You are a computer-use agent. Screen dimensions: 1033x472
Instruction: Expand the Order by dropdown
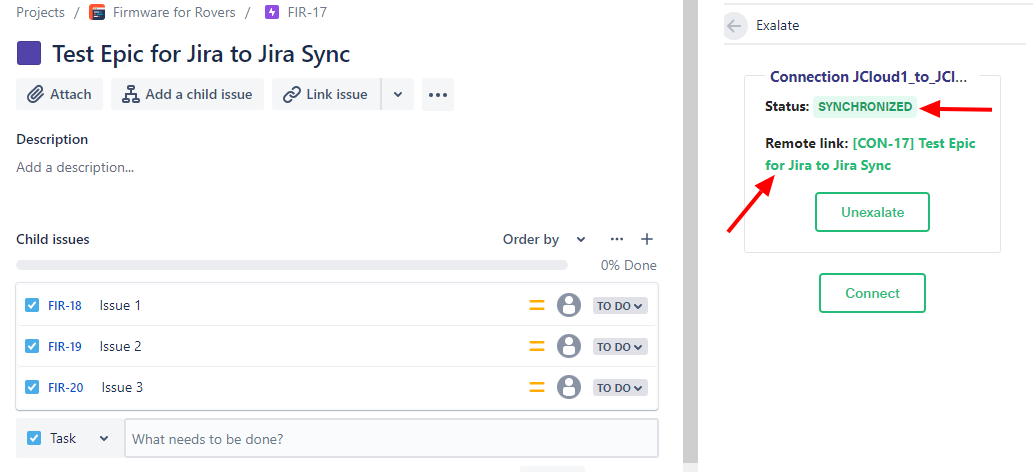pos(544,239)
